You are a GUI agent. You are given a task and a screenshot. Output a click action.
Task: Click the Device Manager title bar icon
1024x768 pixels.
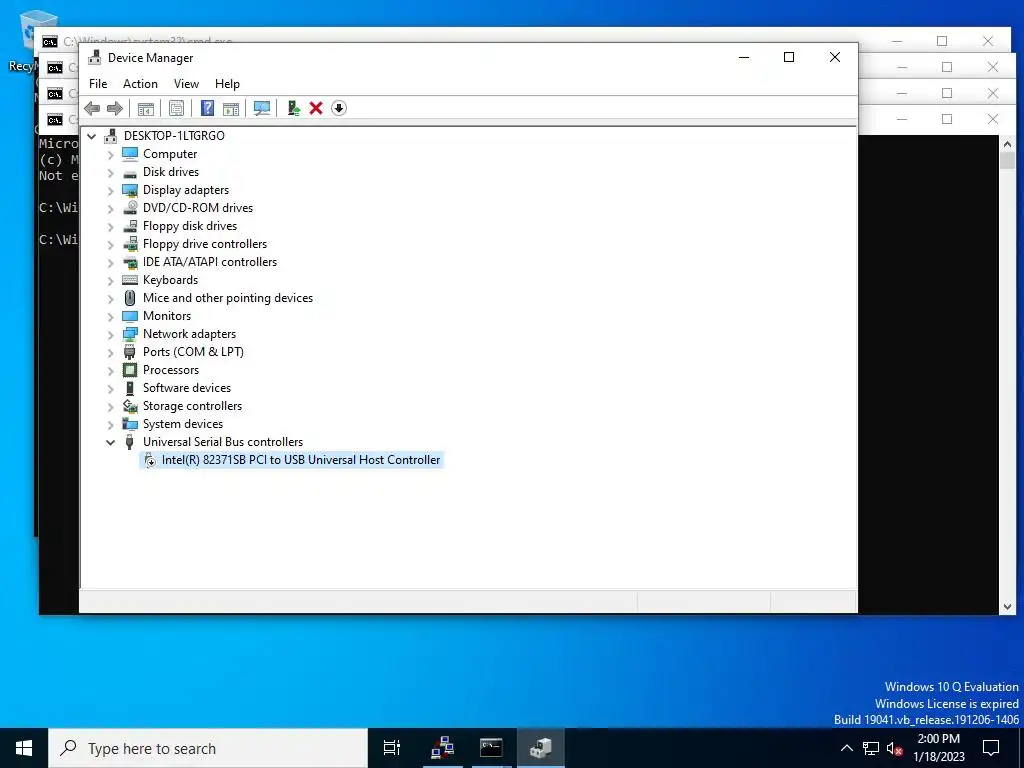[x=95, y=57]
